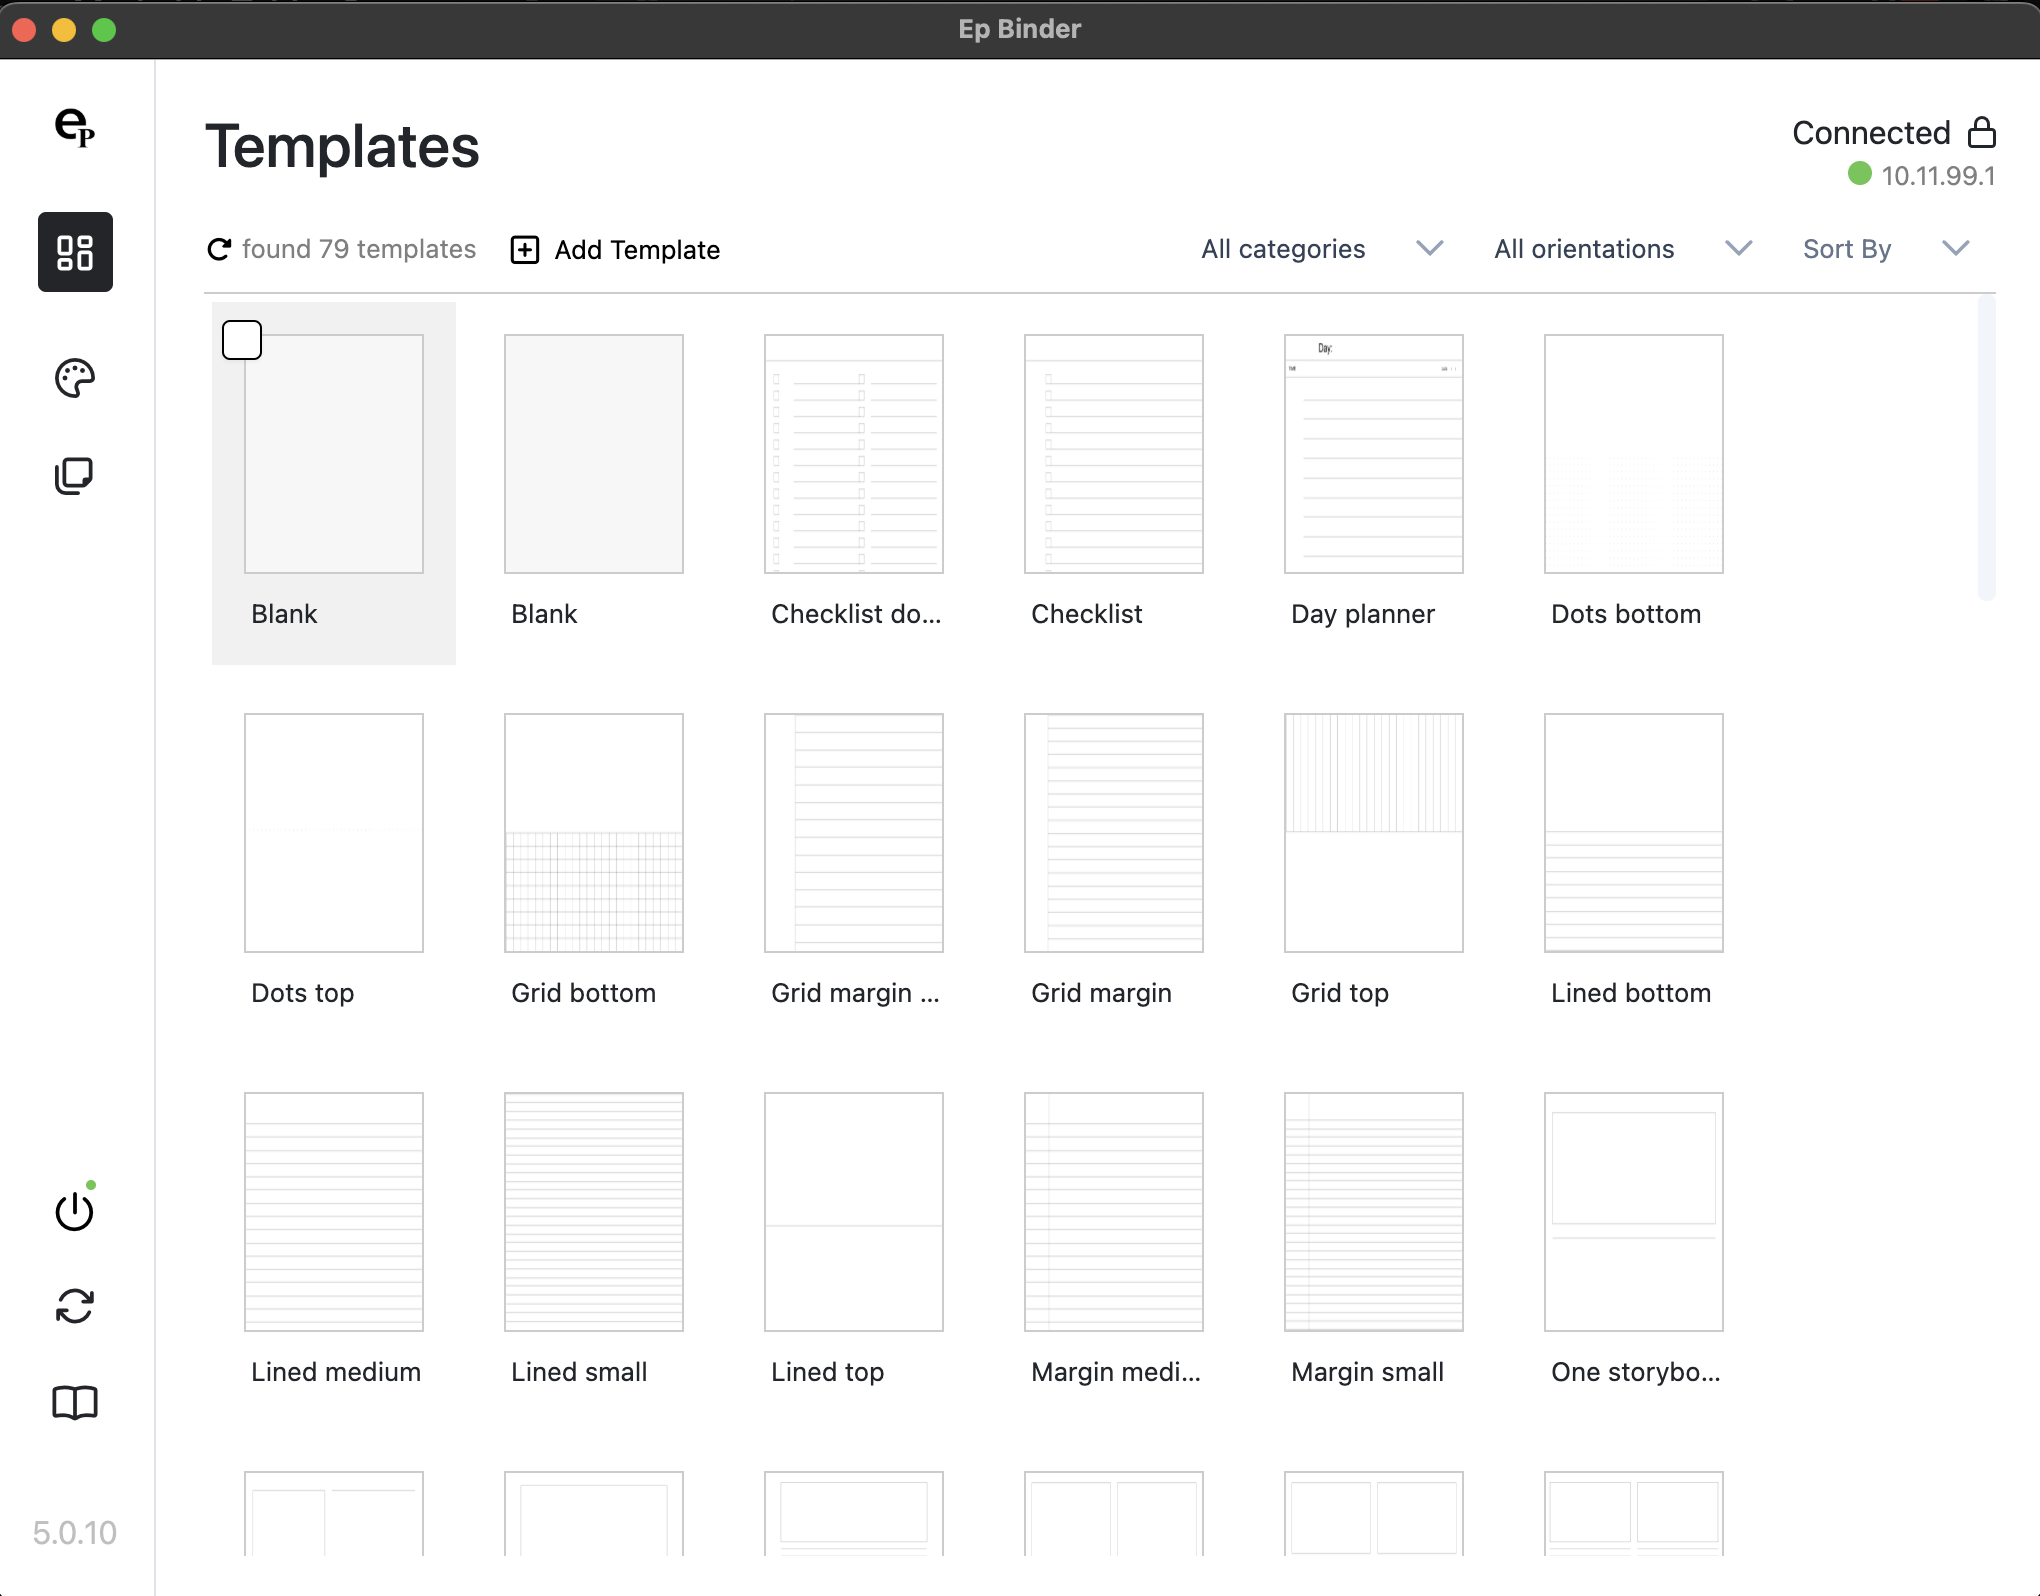Viewport: 2040px width, 1596px height.
Task: Open the pages/copy panel icon
Action: tap(74, 474)
